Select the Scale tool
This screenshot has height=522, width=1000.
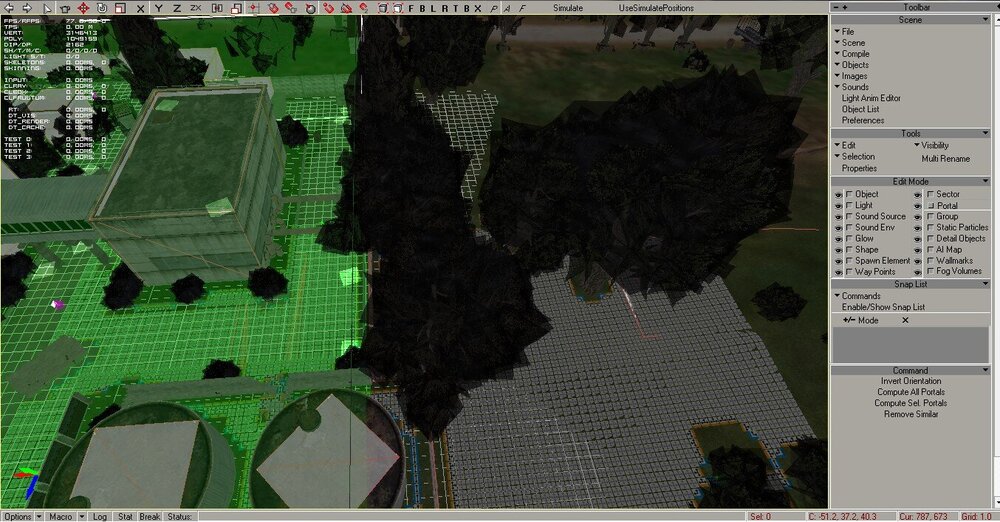[120, 8]
